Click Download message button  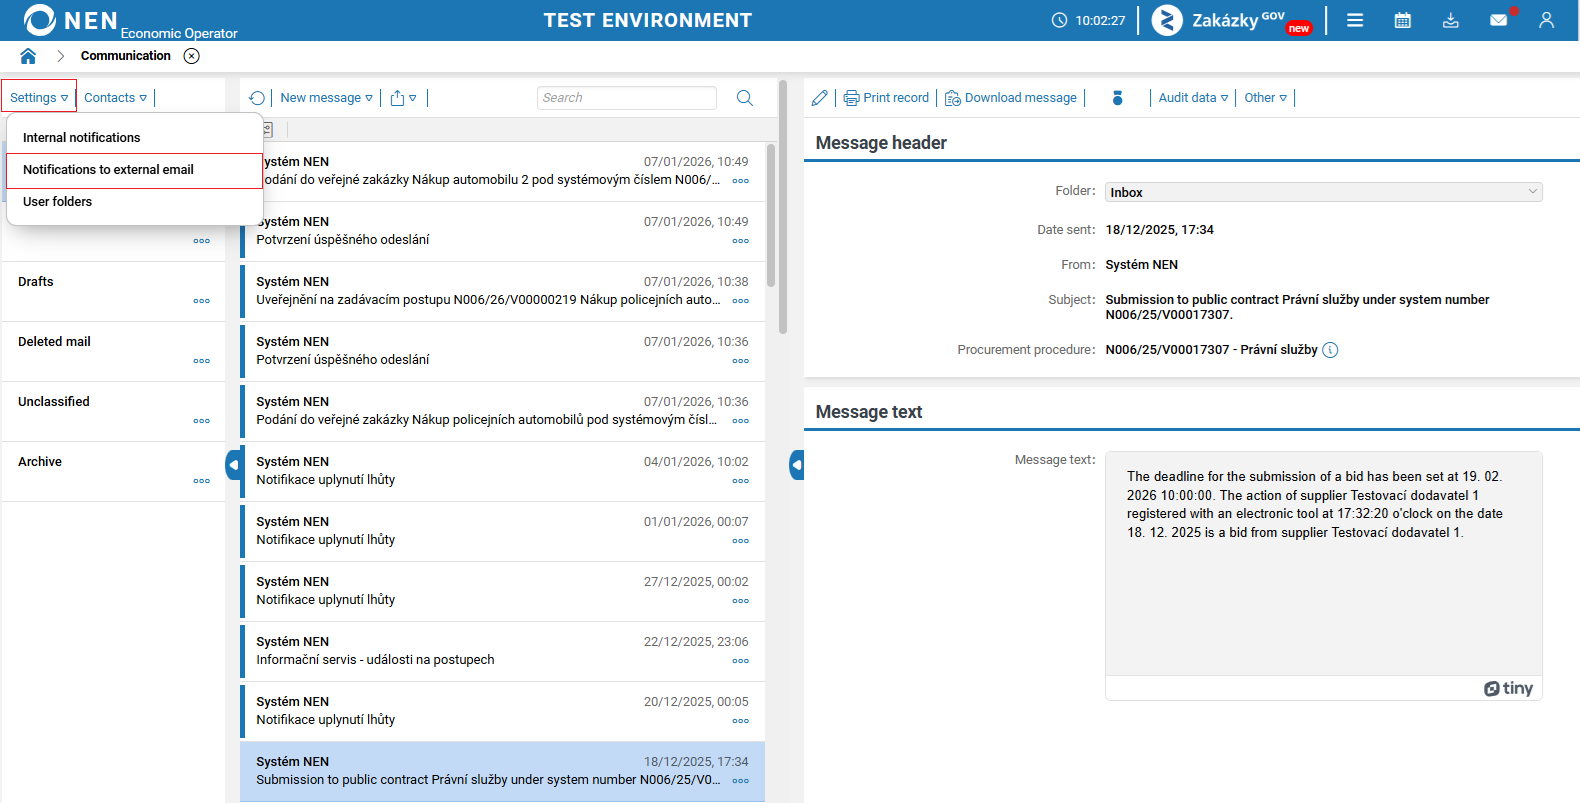coord(1011,97)
